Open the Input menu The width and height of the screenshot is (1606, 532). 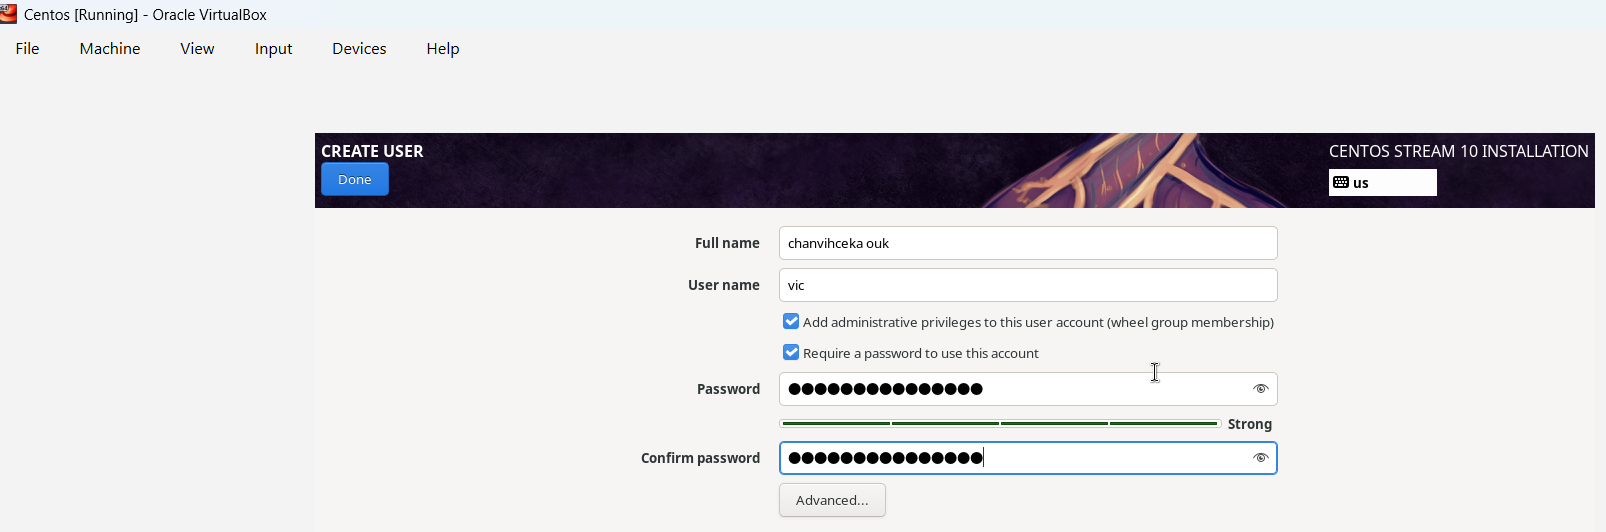(x=273, y=49)
